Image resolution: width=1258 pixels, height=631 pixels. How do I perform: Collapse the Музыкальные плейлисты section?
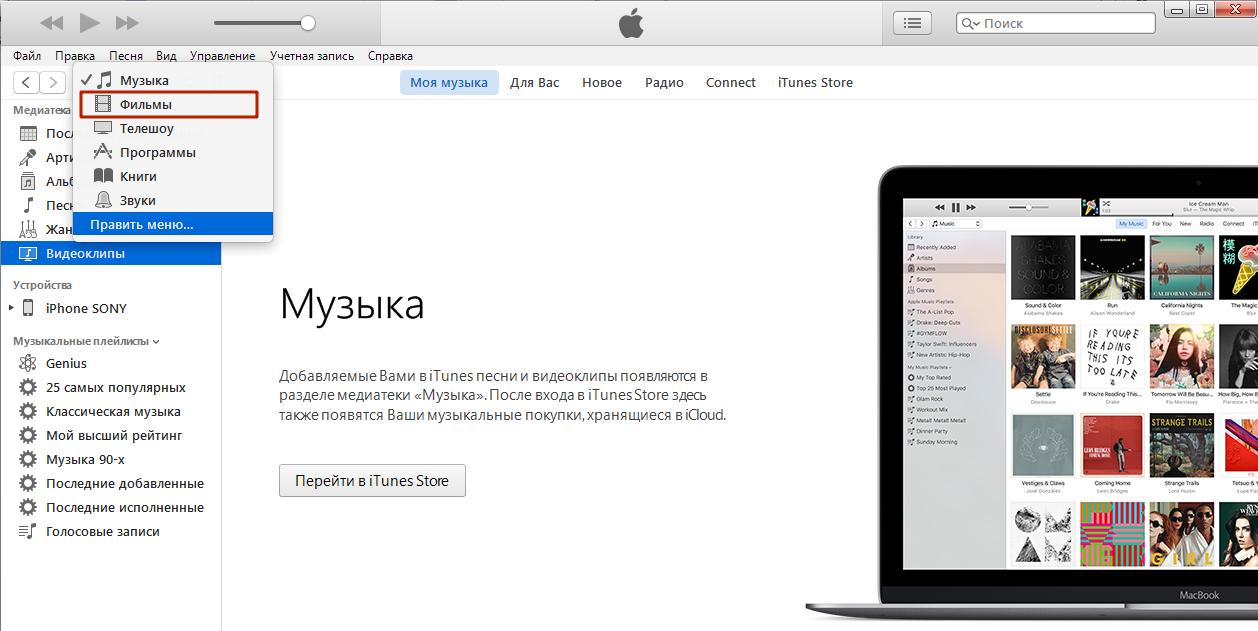[156, 342]
